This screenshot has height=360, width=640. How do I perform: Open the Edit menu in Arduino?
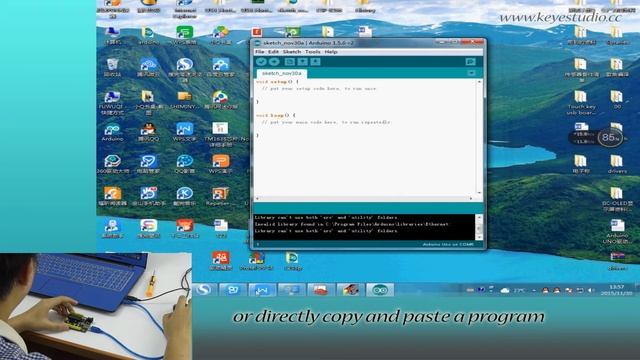[273, 52]
